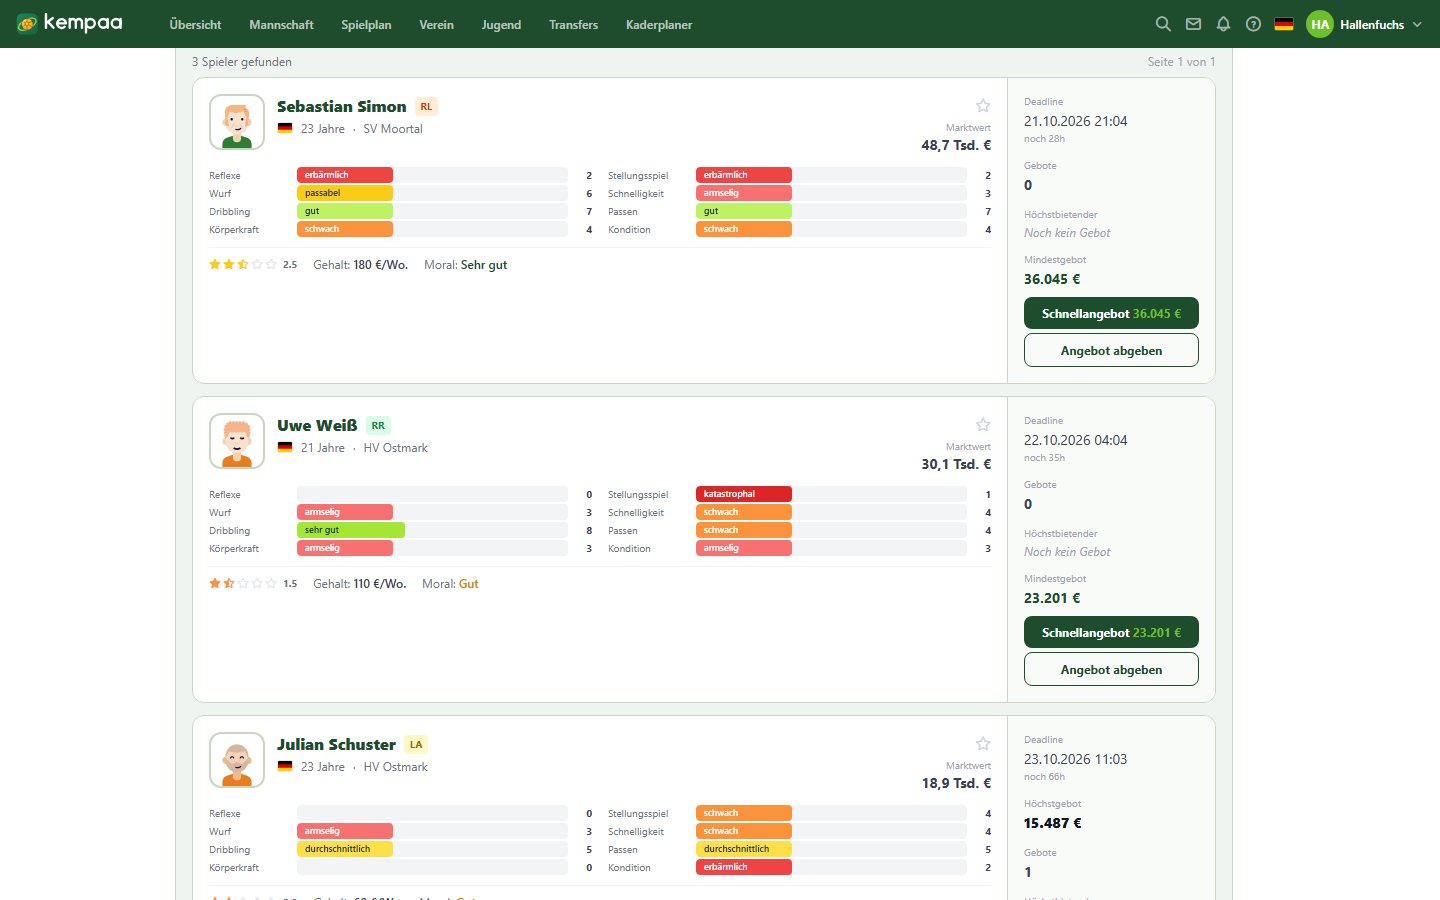Open the Übersicht menu
The height and width of the screenshot is (900, 1440).
[x=195, y=24]
